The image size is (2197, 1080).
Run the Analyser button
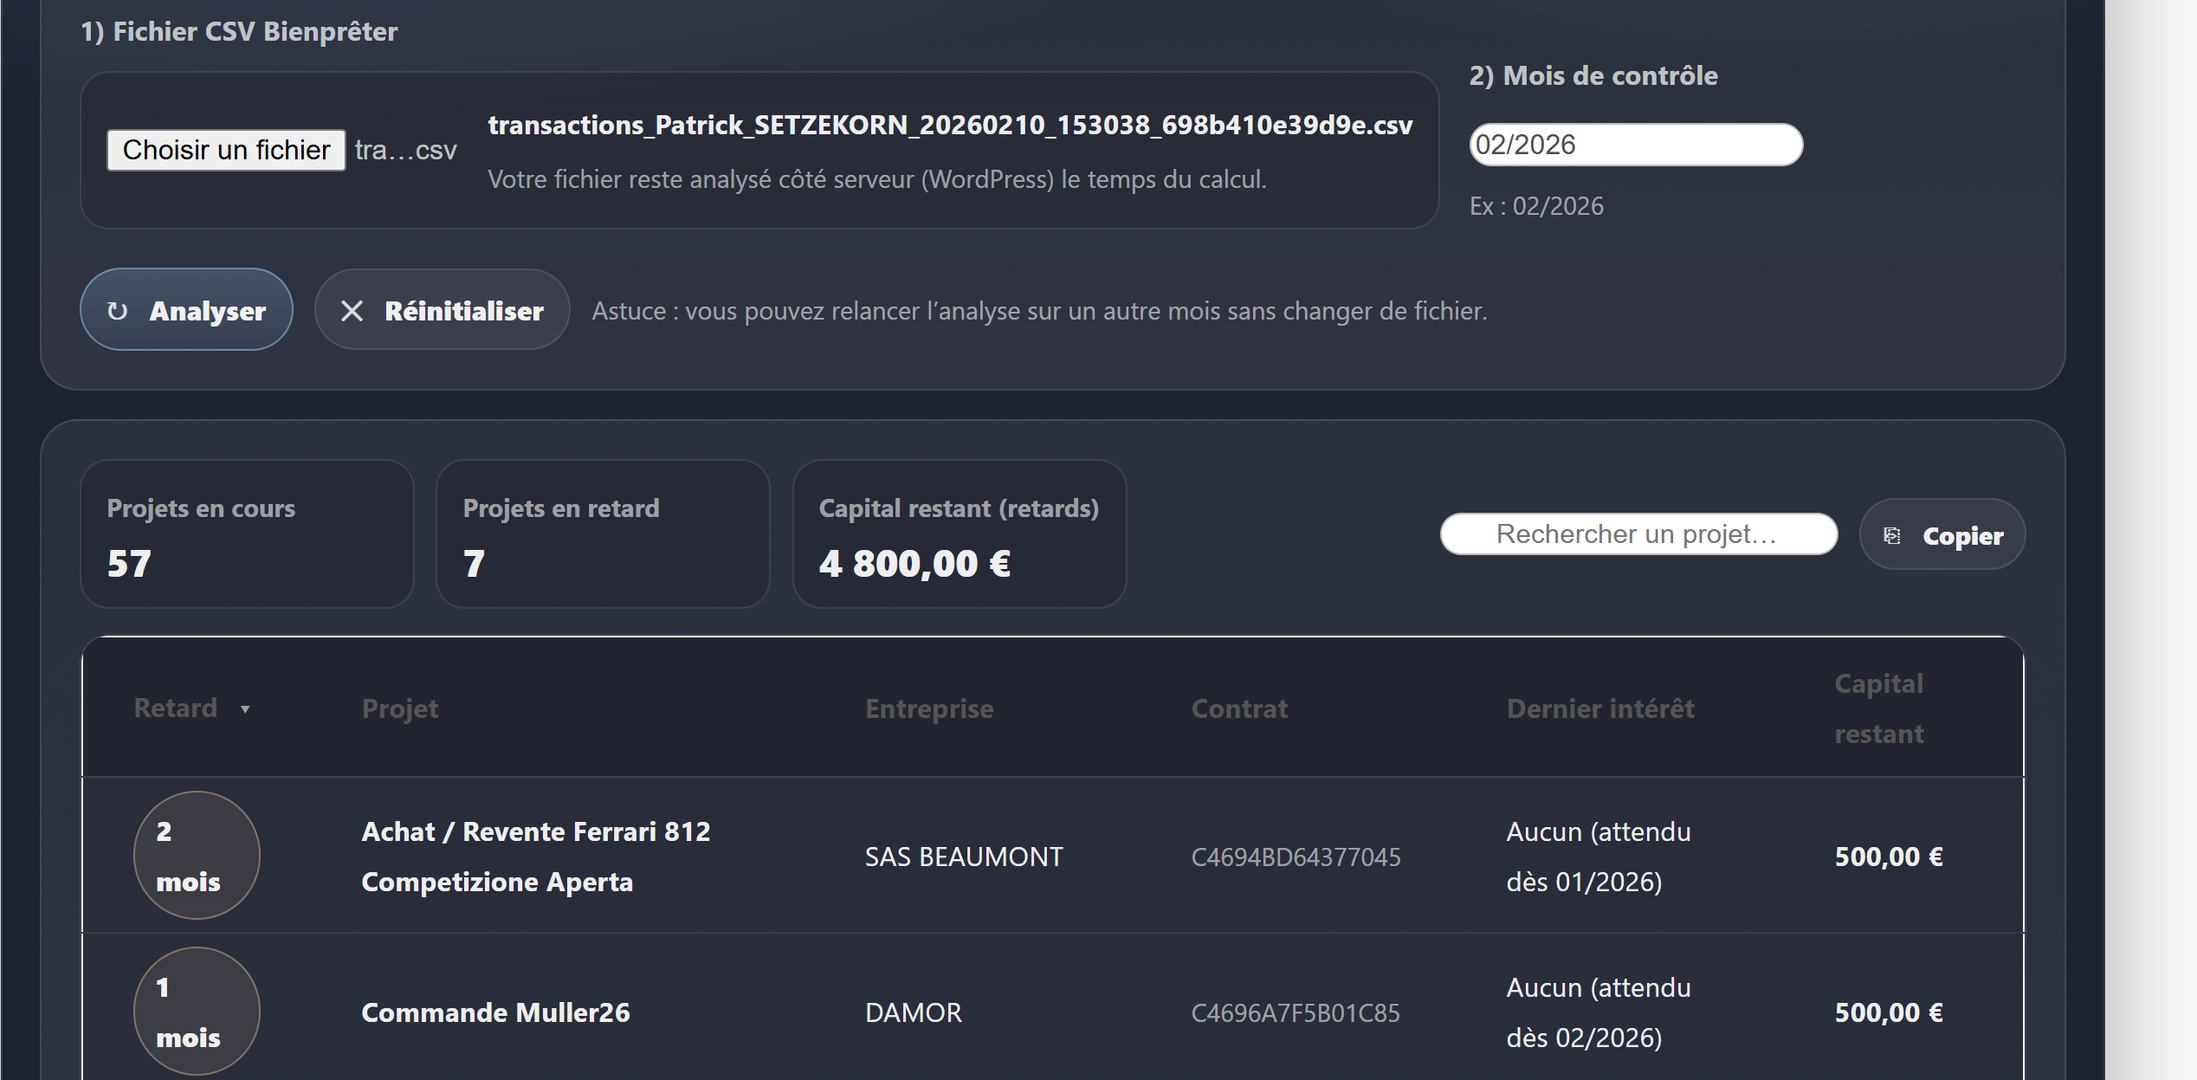tap(186, 309)
